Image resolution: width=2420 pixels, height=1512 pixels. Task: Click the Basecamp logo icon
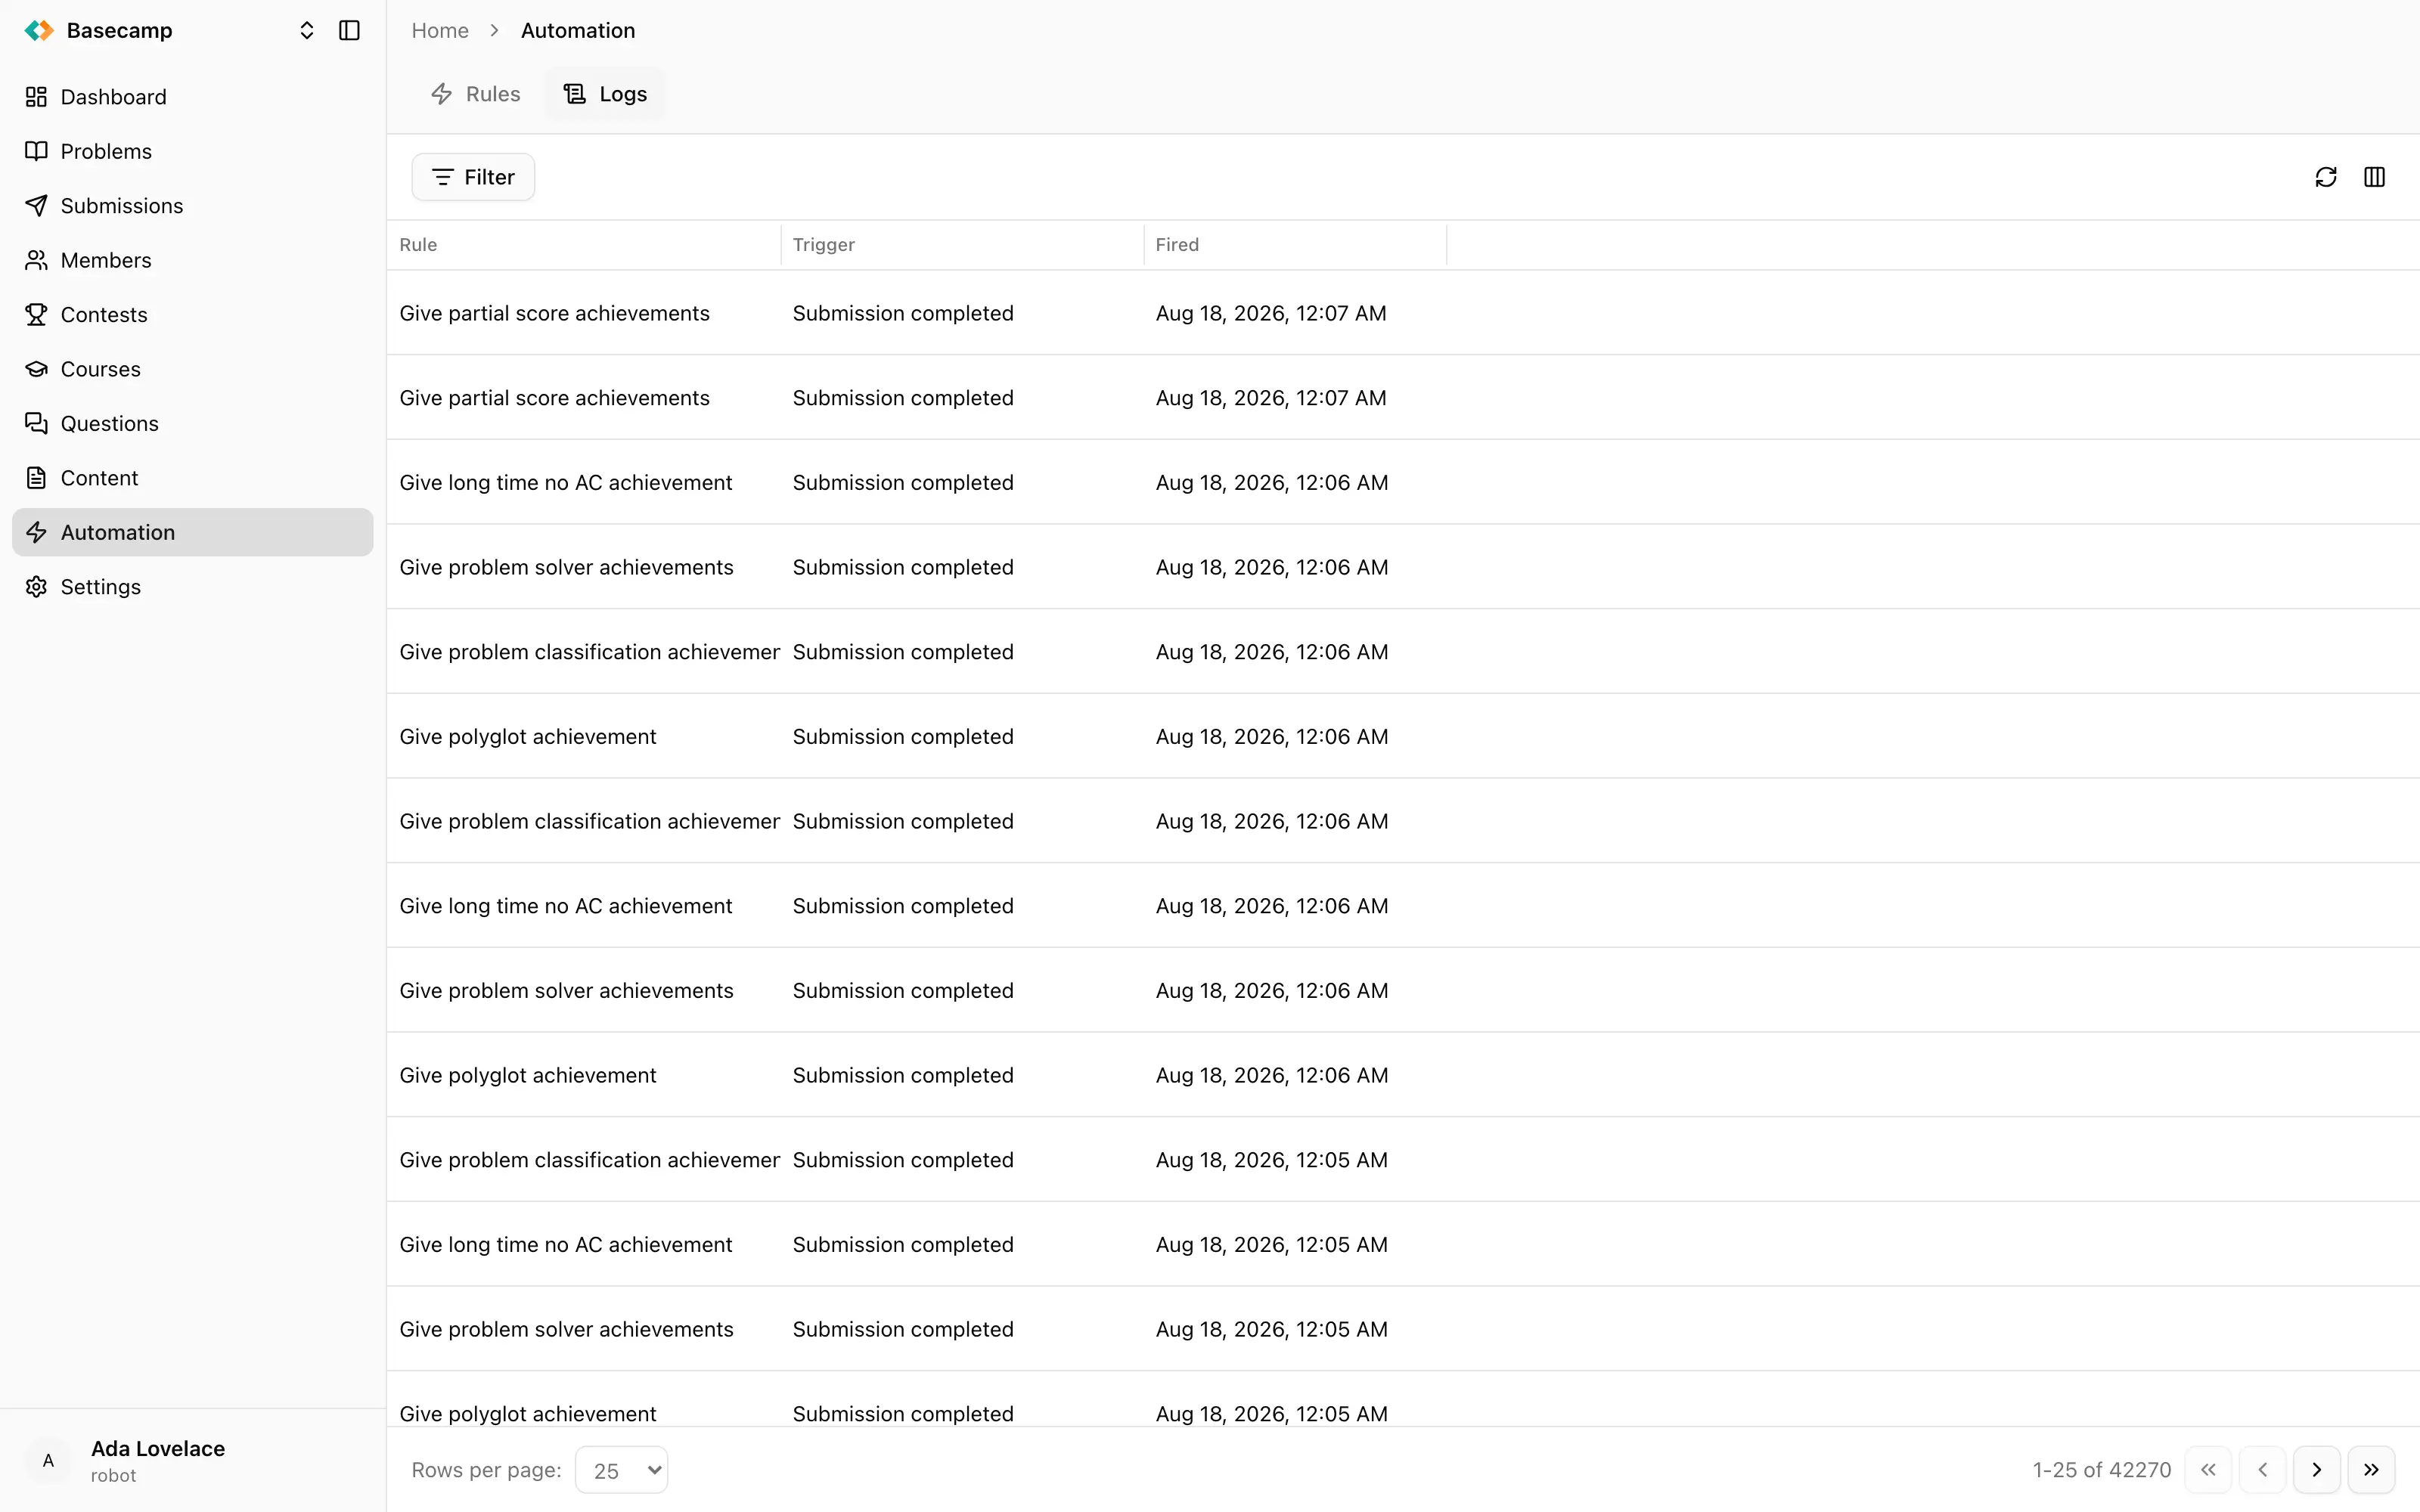39,30
